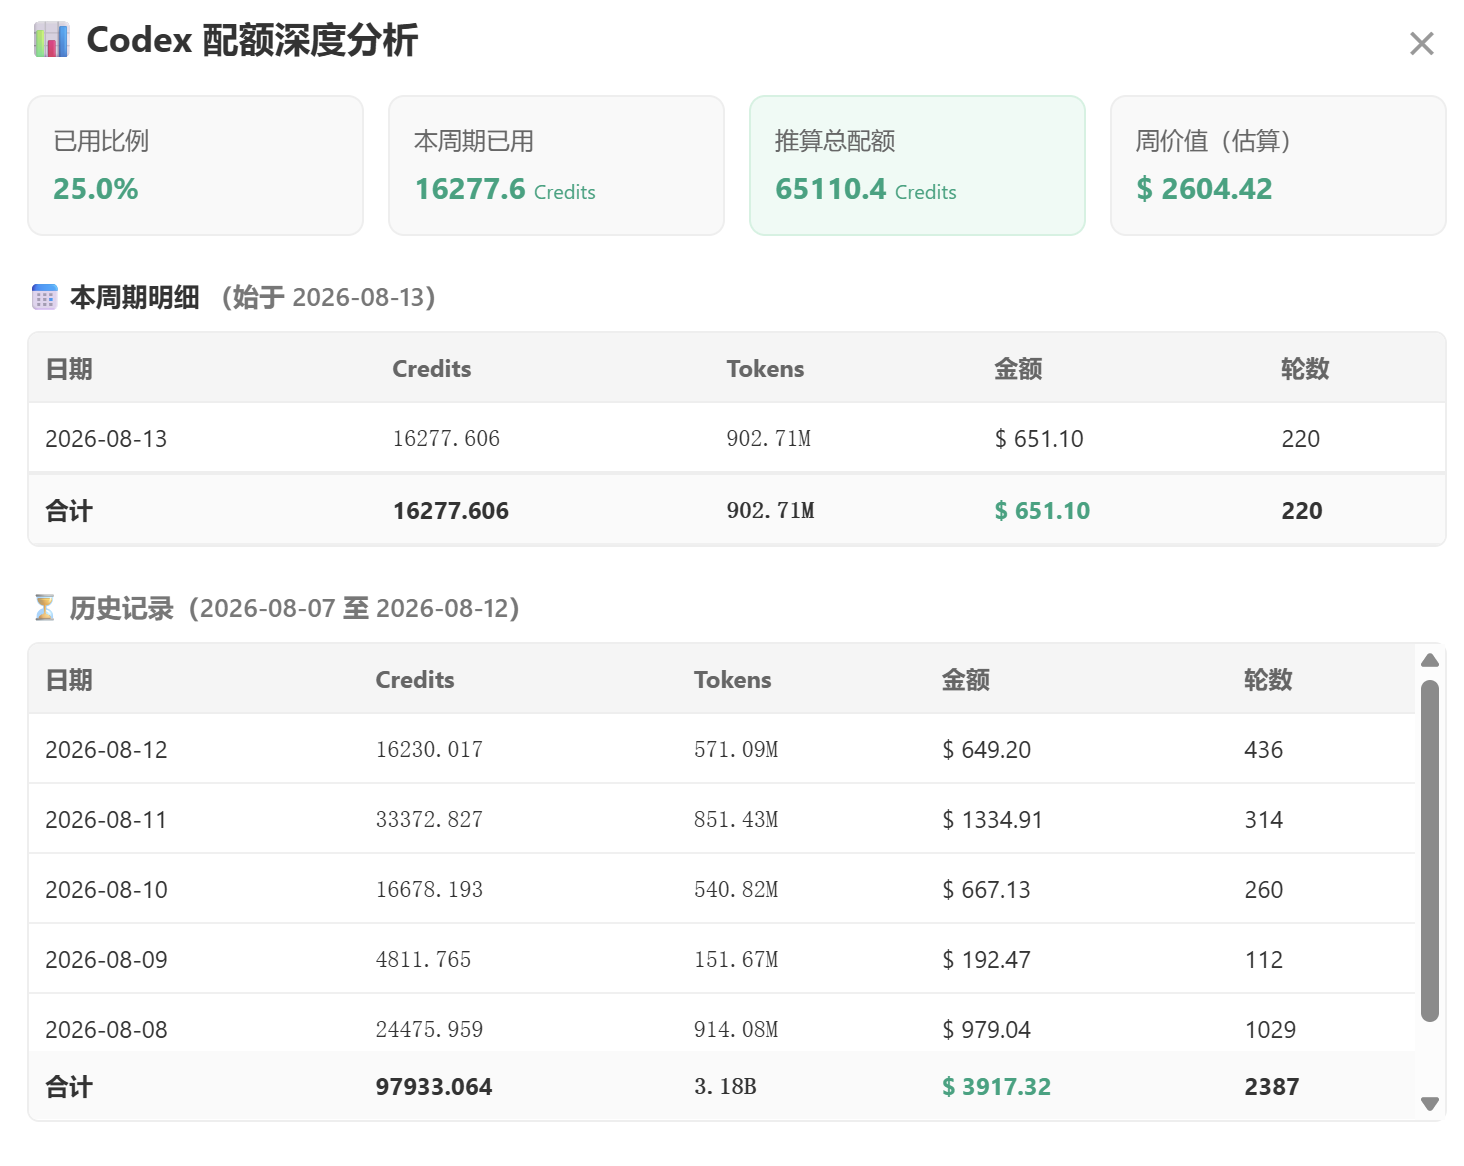Click the 16678. 193 credits value
The width and height of the screenshot is (1464, 1166).
click(429, 890)
